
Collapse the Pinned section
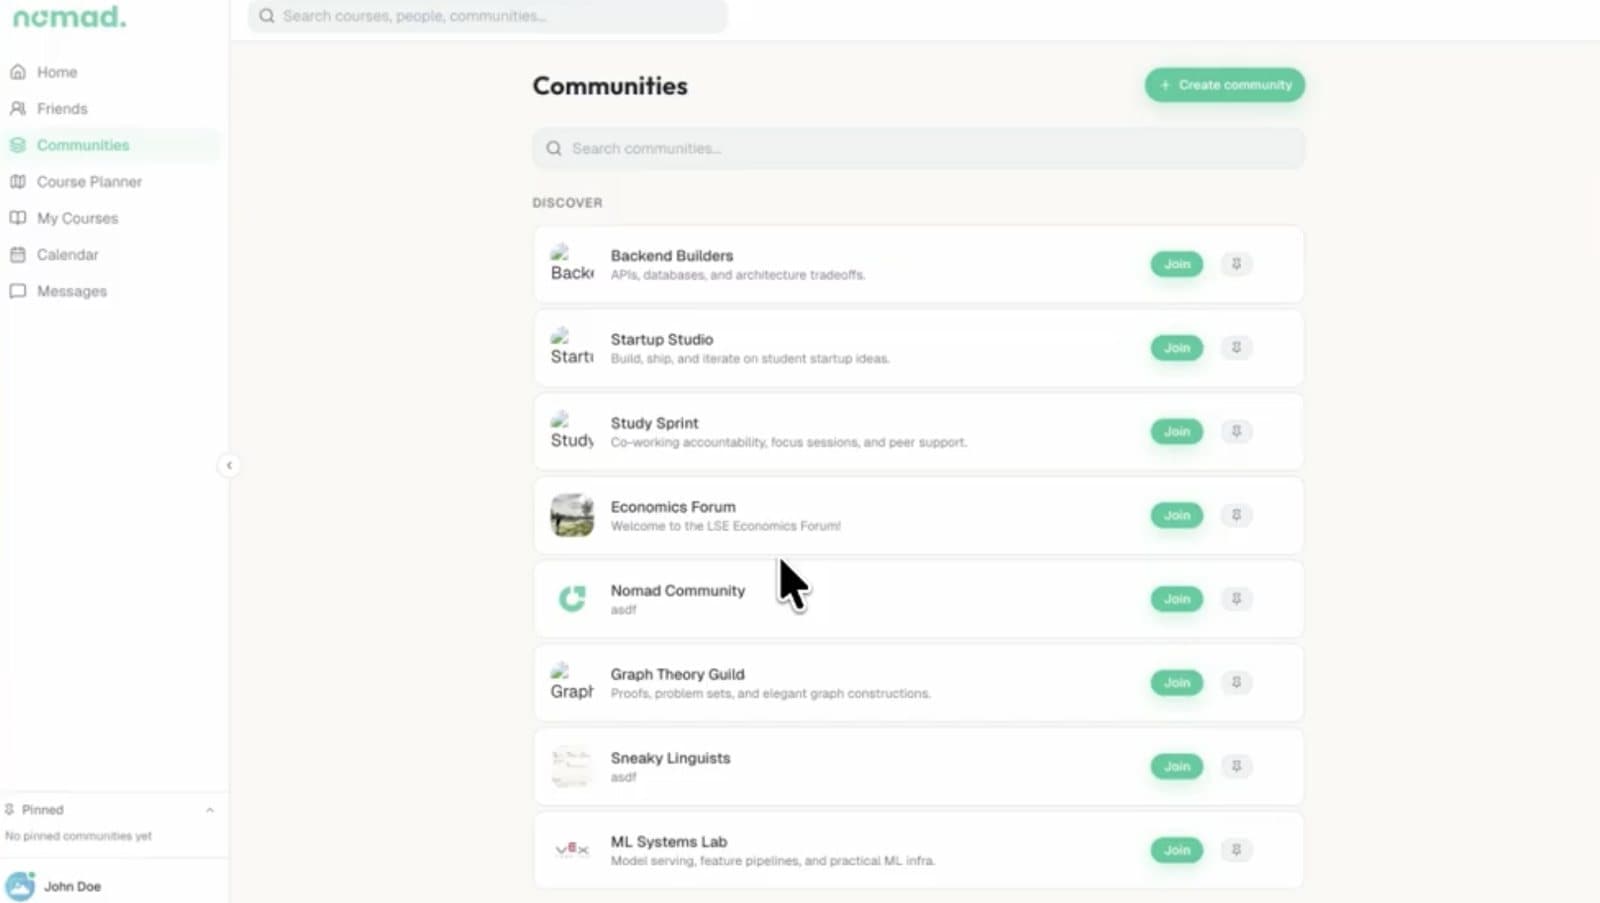210,810
